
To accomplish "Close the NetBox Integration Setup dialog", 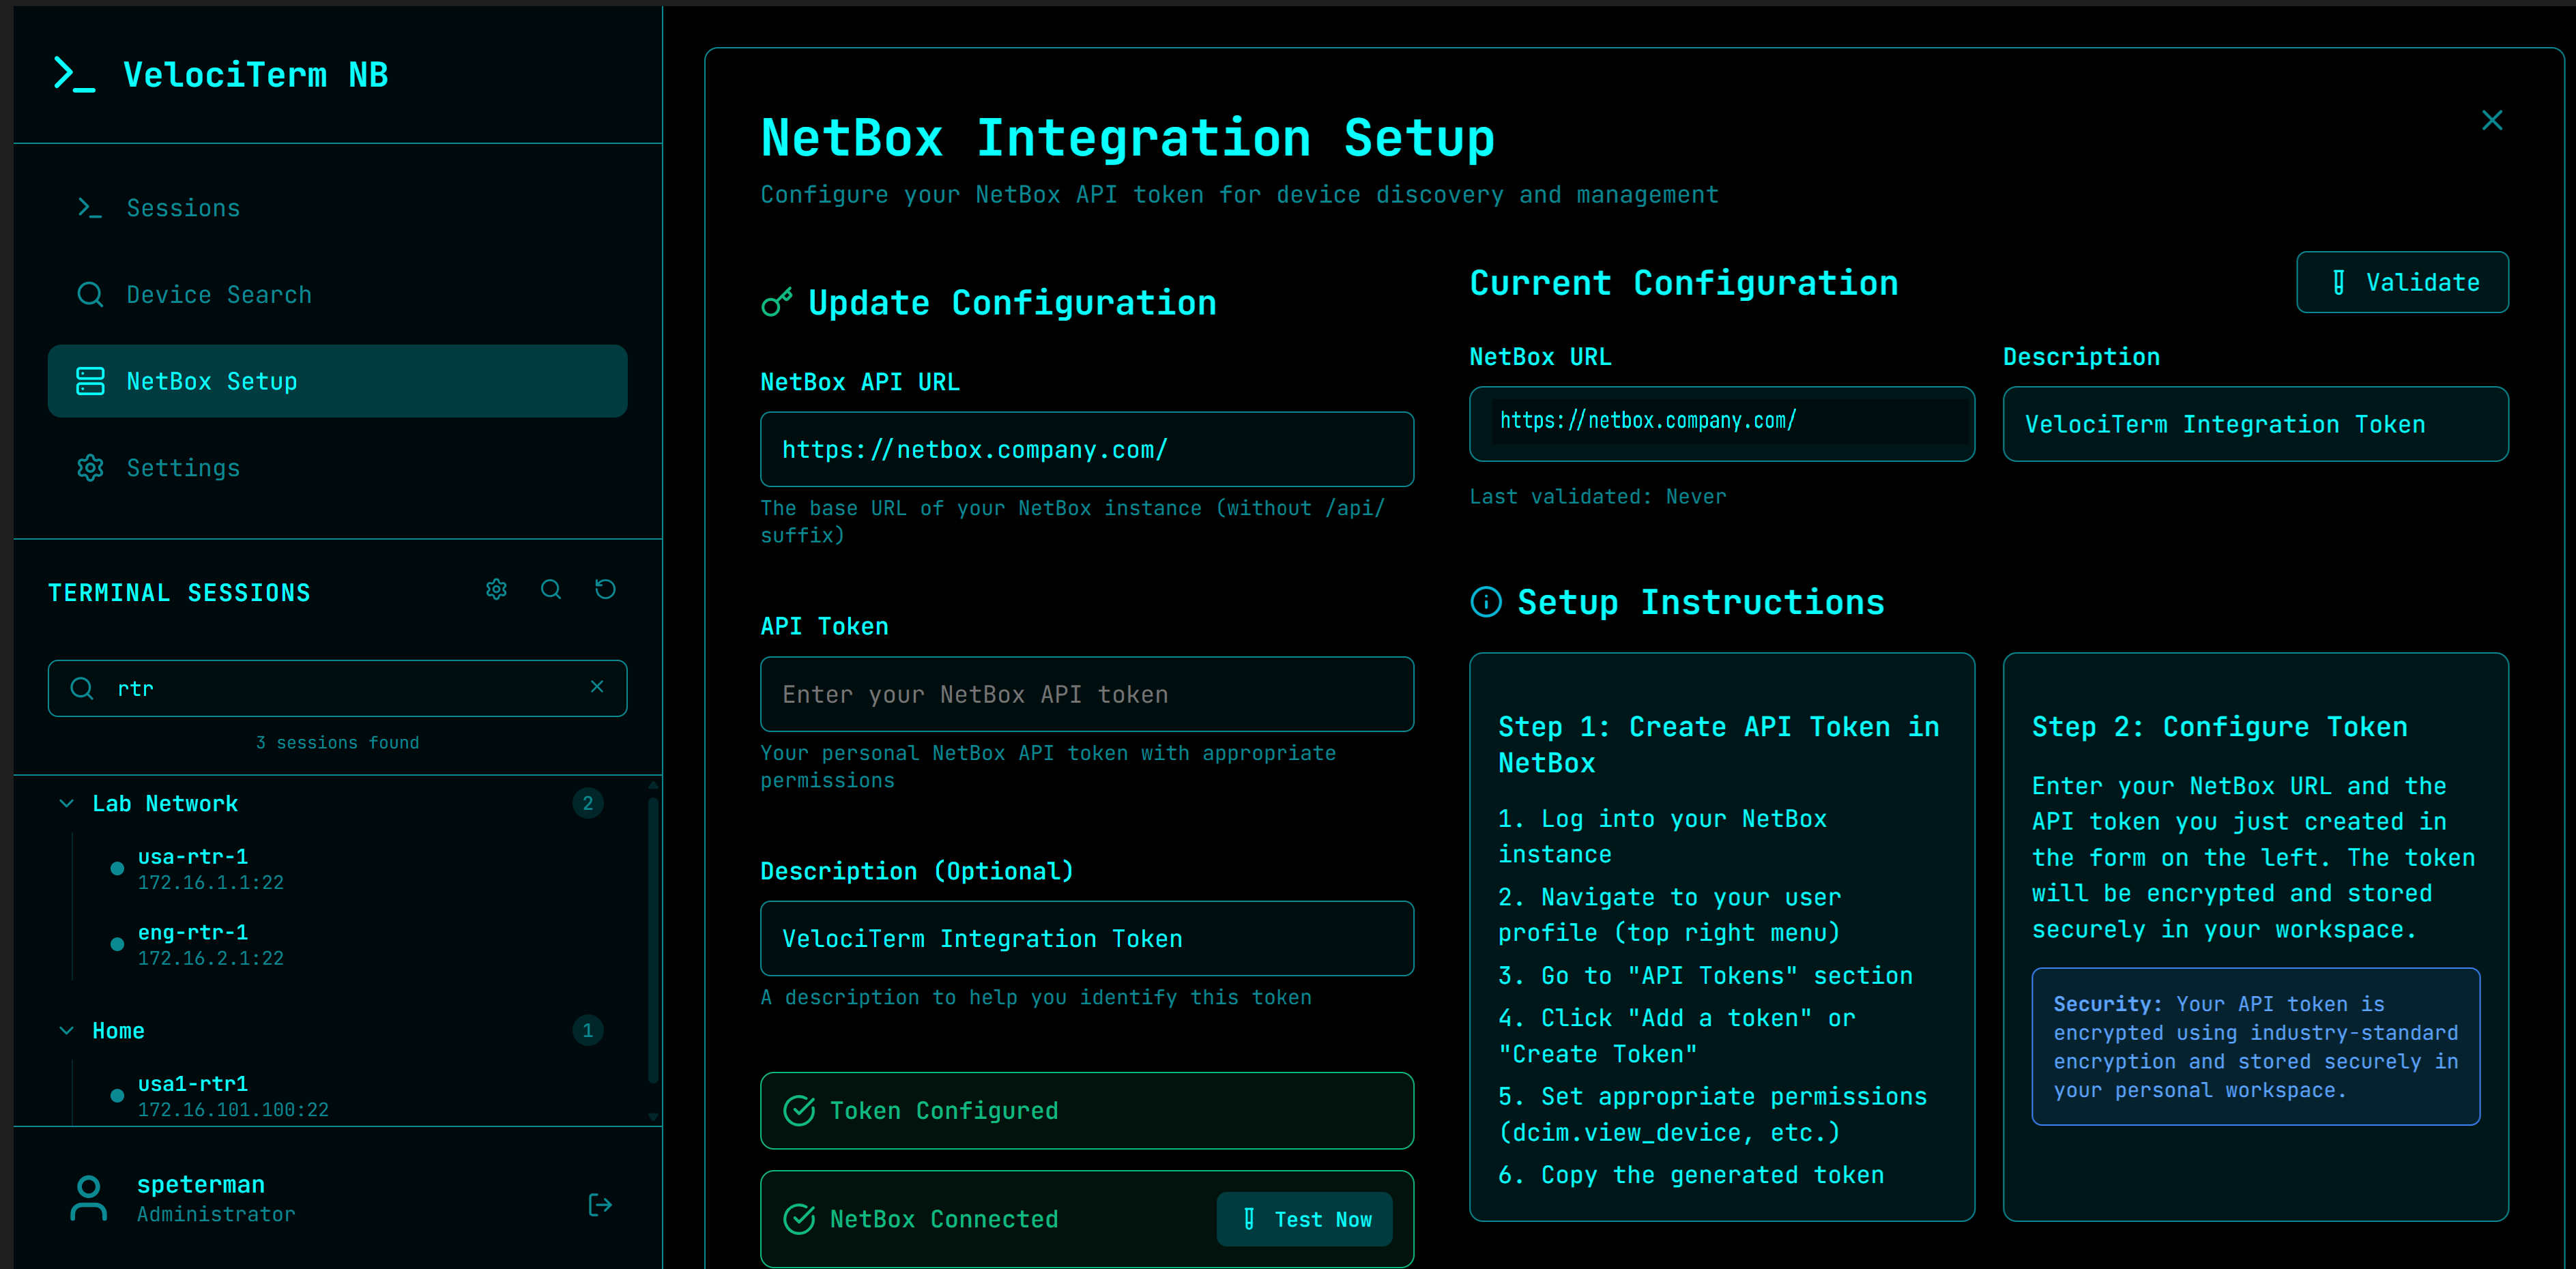I will (2491, 121).
